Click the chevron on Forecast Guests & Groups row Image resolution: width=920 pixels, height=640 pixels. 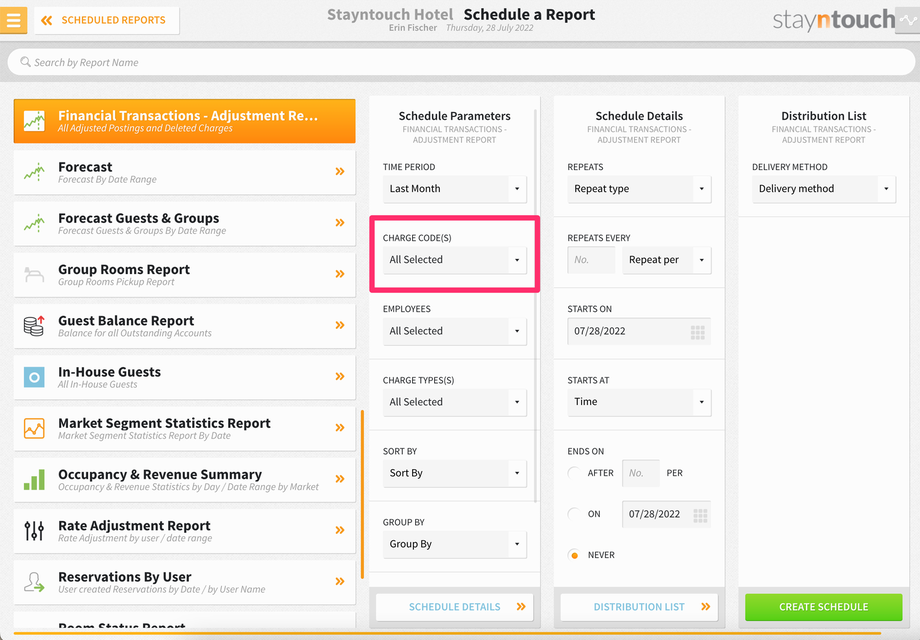coord(340,222)
